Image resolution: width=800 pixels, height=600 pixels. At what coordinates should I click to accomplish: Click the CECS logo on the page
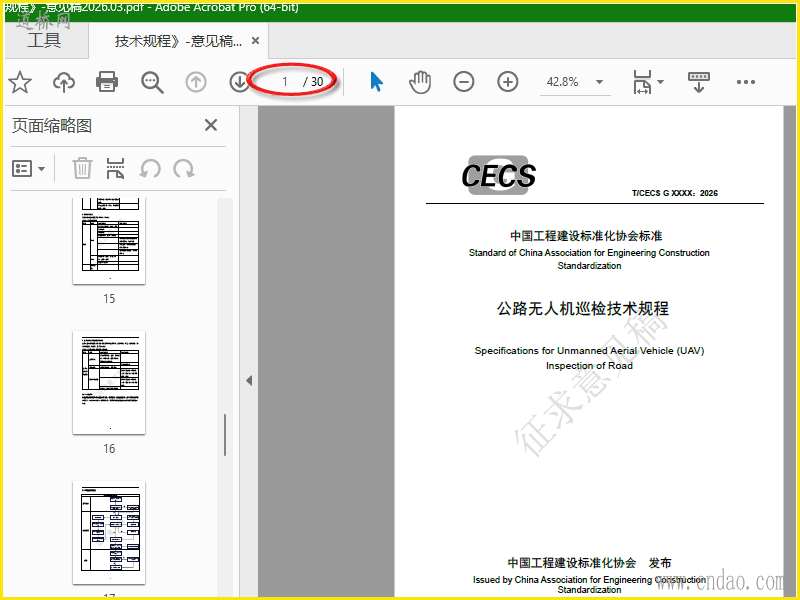click(498, 175)
